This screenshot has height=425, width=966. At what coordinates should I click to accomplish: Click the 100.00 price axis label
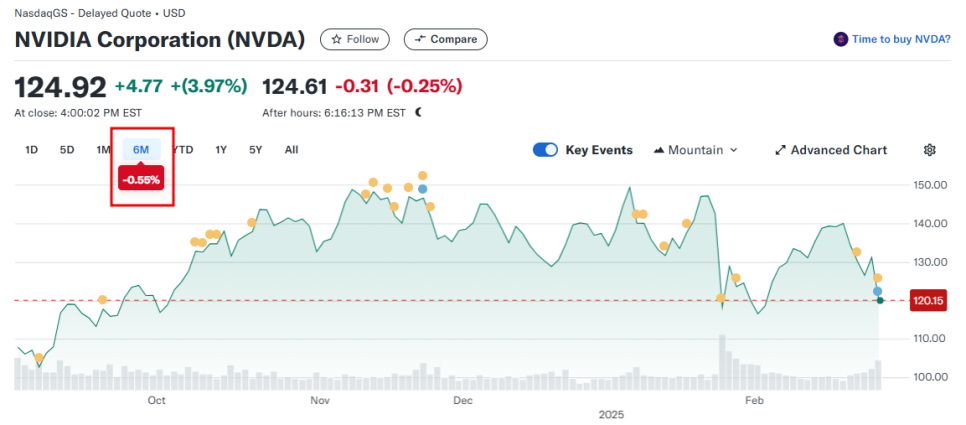click(929, 377)
